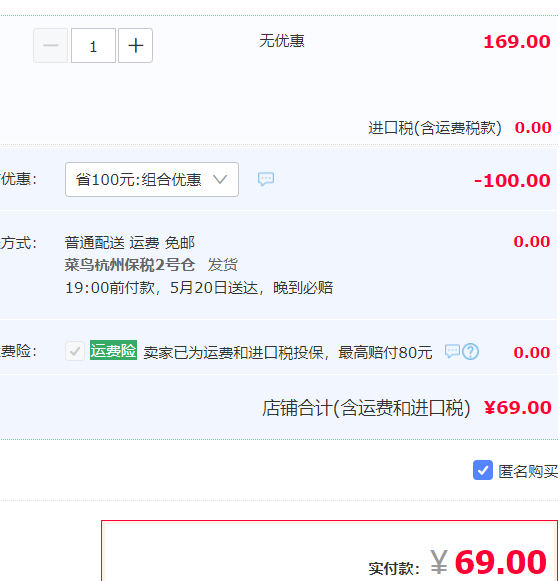Toggle the 匿名购买 checkbox
The width and height of the screenshot is (560, 581).
(x=483, y=470)
